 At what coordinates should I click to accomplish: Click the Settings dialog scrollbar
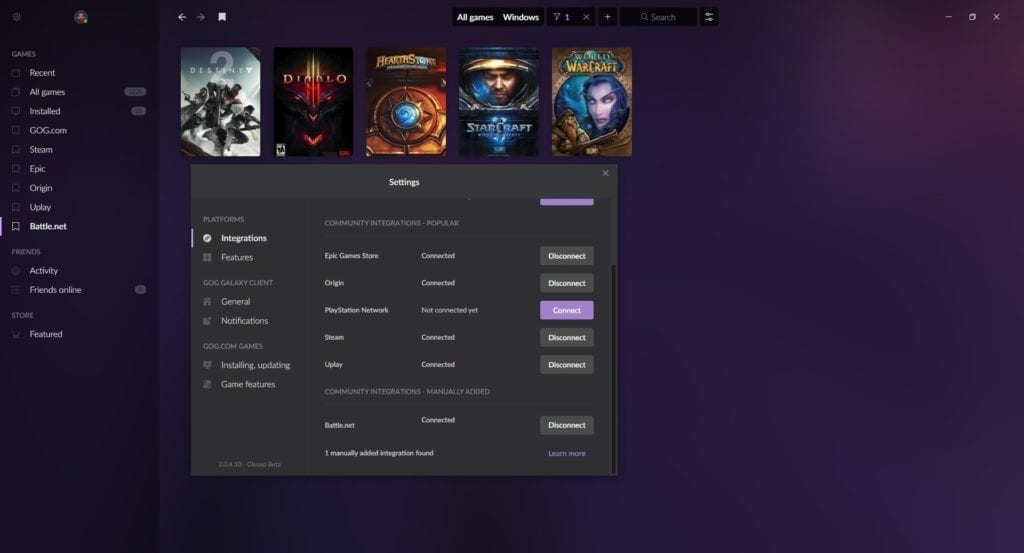613,368
